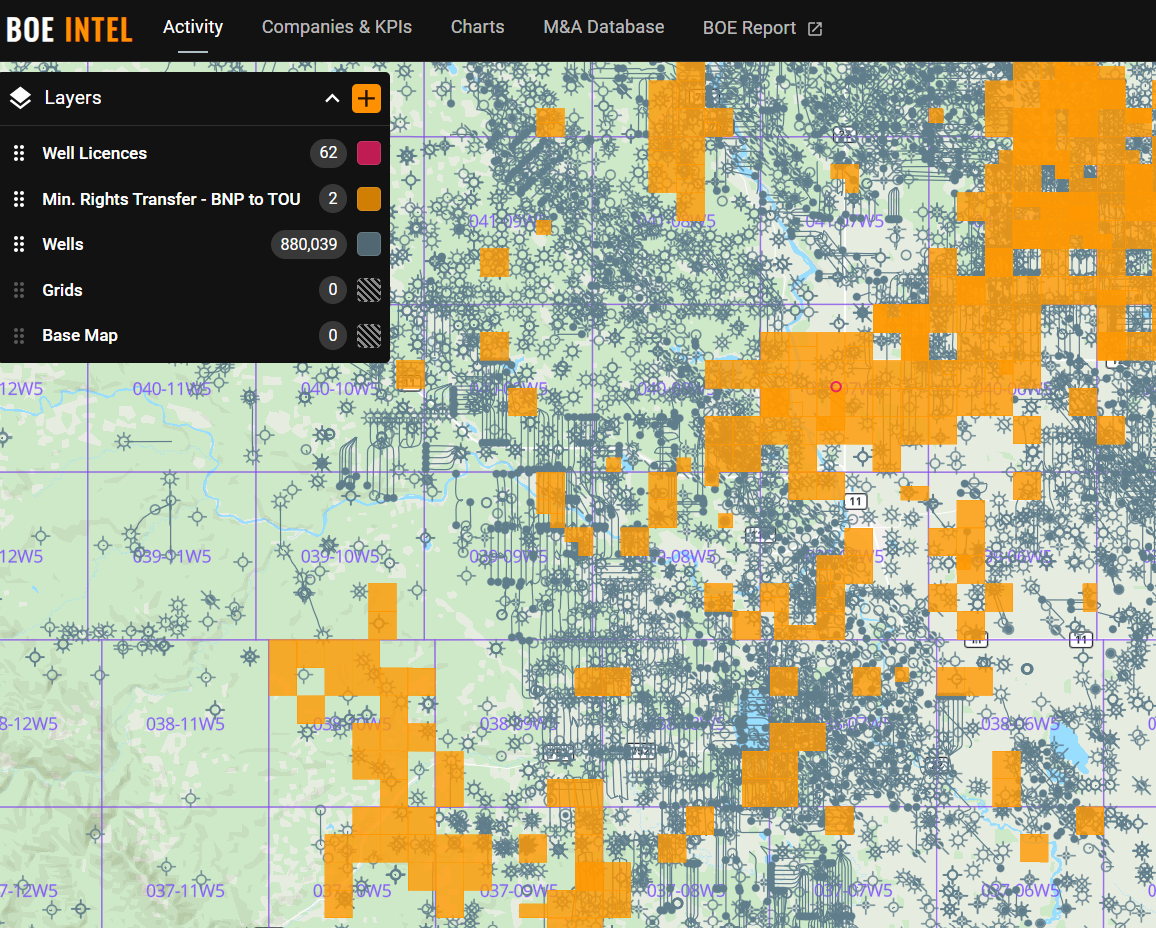The height and width of the screenshot is (928, 1156).
Task: Open the Activity tab
Action: 192,27
